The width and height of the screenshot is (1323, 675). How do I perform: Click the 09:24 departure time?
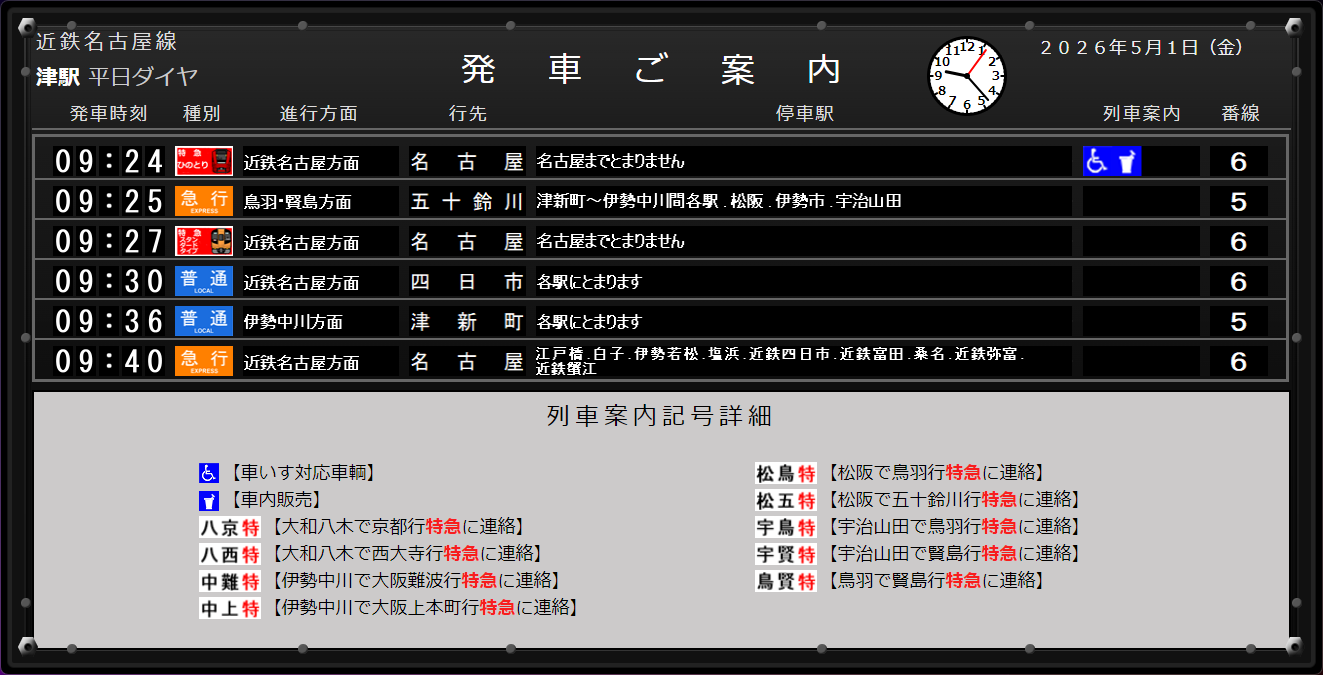point(108,161)
